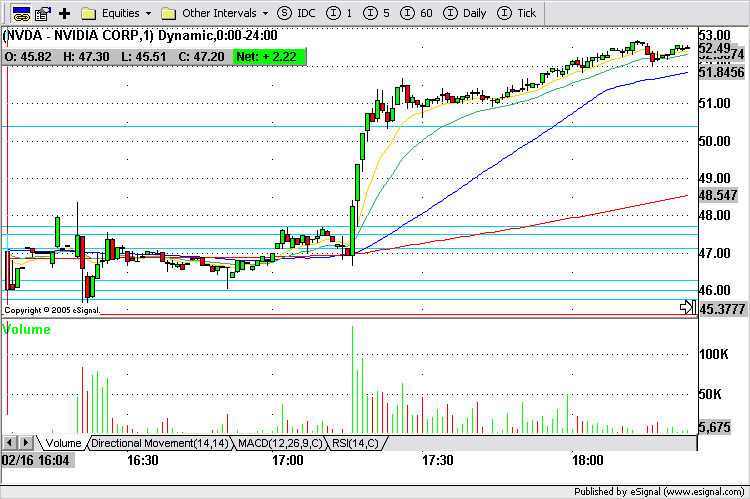Select the Volume study tab
This screenshot has height=499, width=750.
63,443
